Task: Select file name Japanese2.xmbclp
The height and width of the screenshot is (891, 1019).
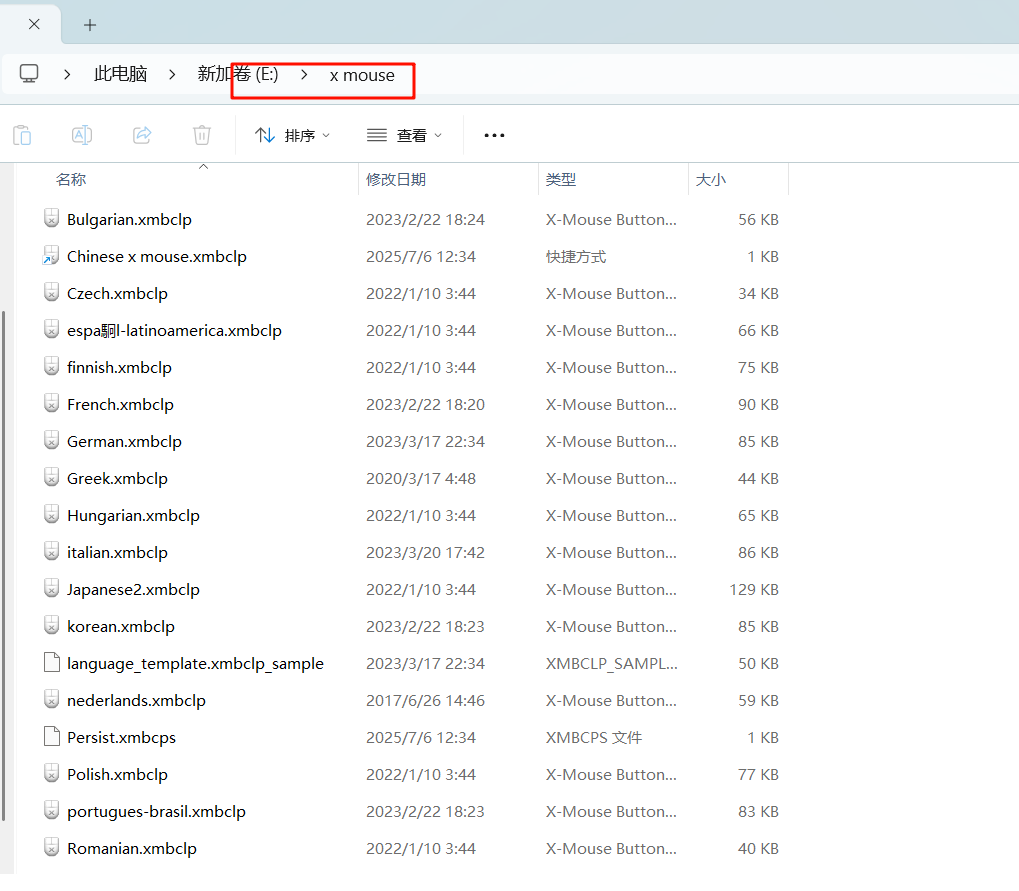Action: click(133, 590)
